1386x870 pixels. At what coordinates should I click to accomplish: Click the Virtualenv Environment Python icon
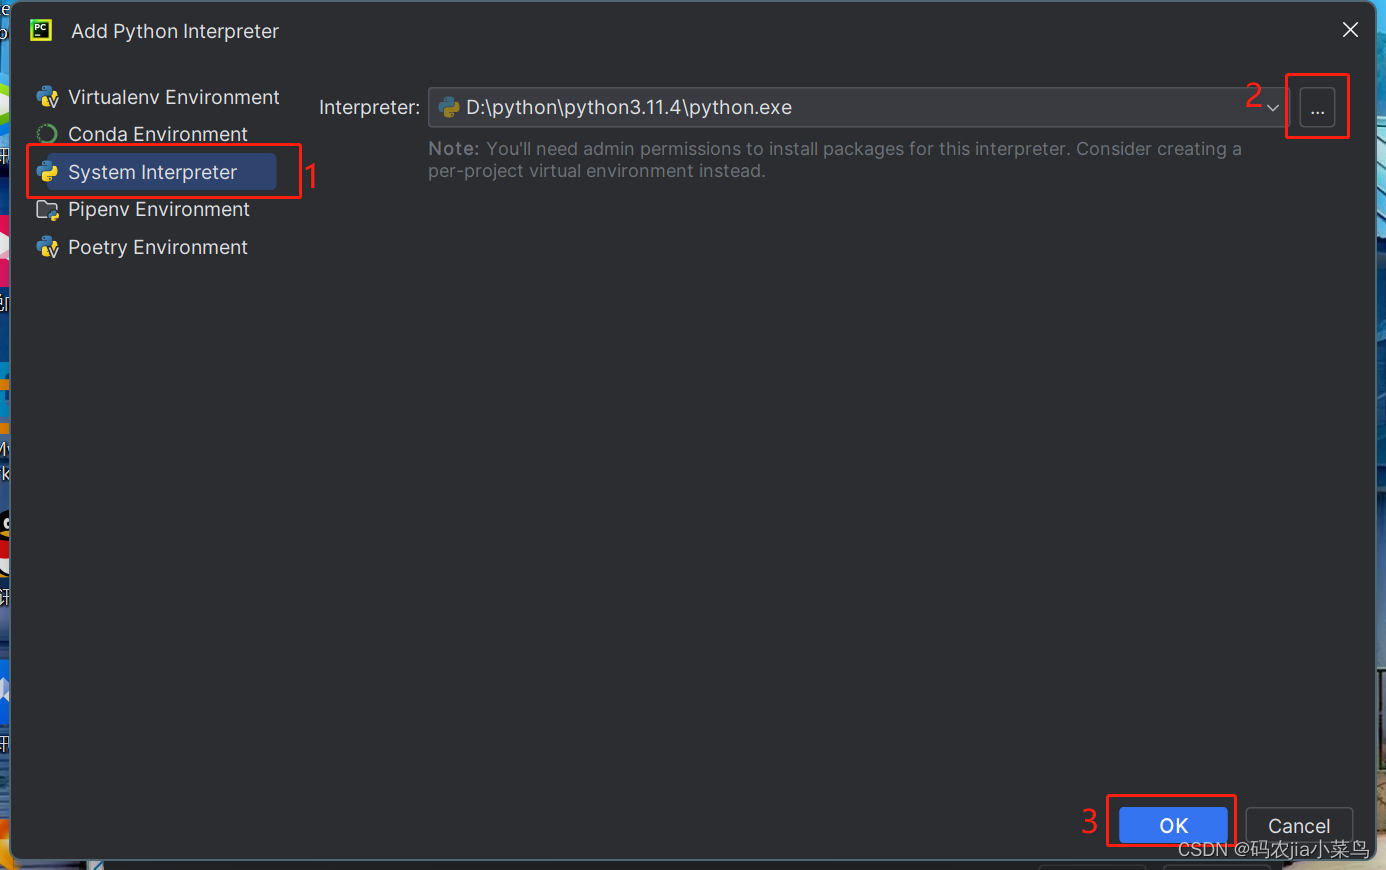click(x=47, y=97)
